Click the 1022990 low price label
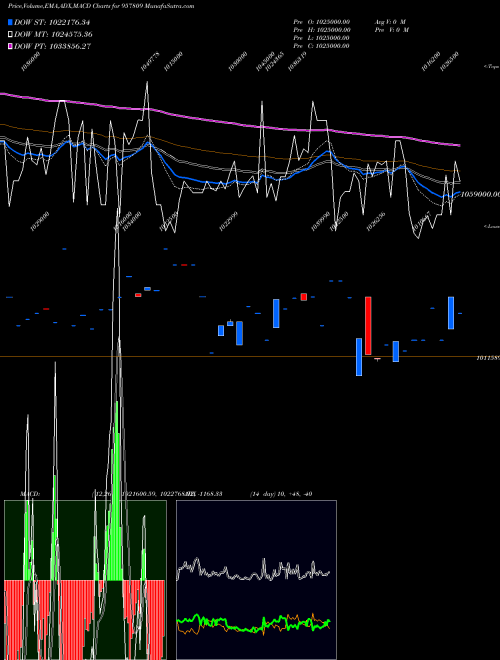This screenshot has width=500, height=660. point(229,221)
